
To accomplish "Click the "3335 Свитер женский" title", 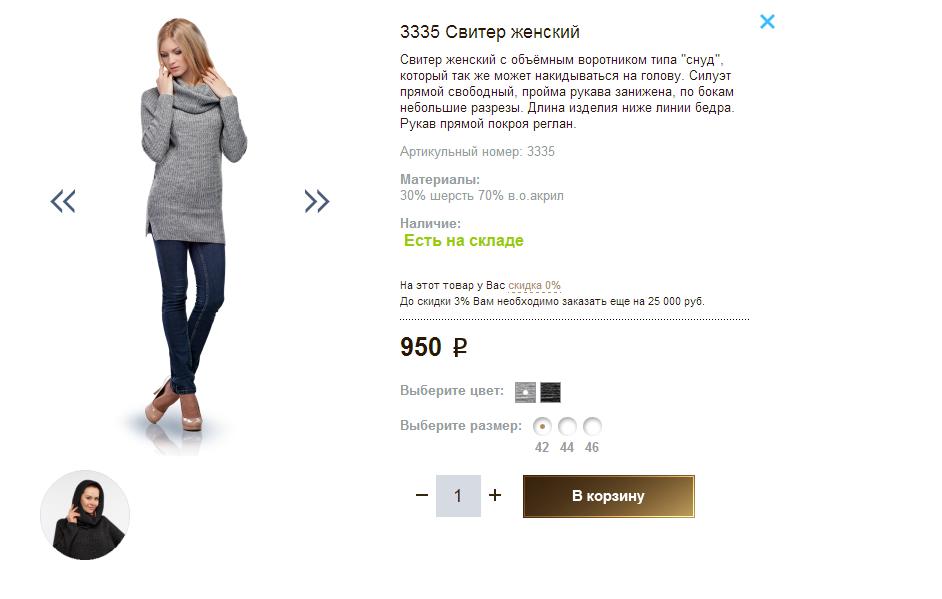I will (489, 32).
